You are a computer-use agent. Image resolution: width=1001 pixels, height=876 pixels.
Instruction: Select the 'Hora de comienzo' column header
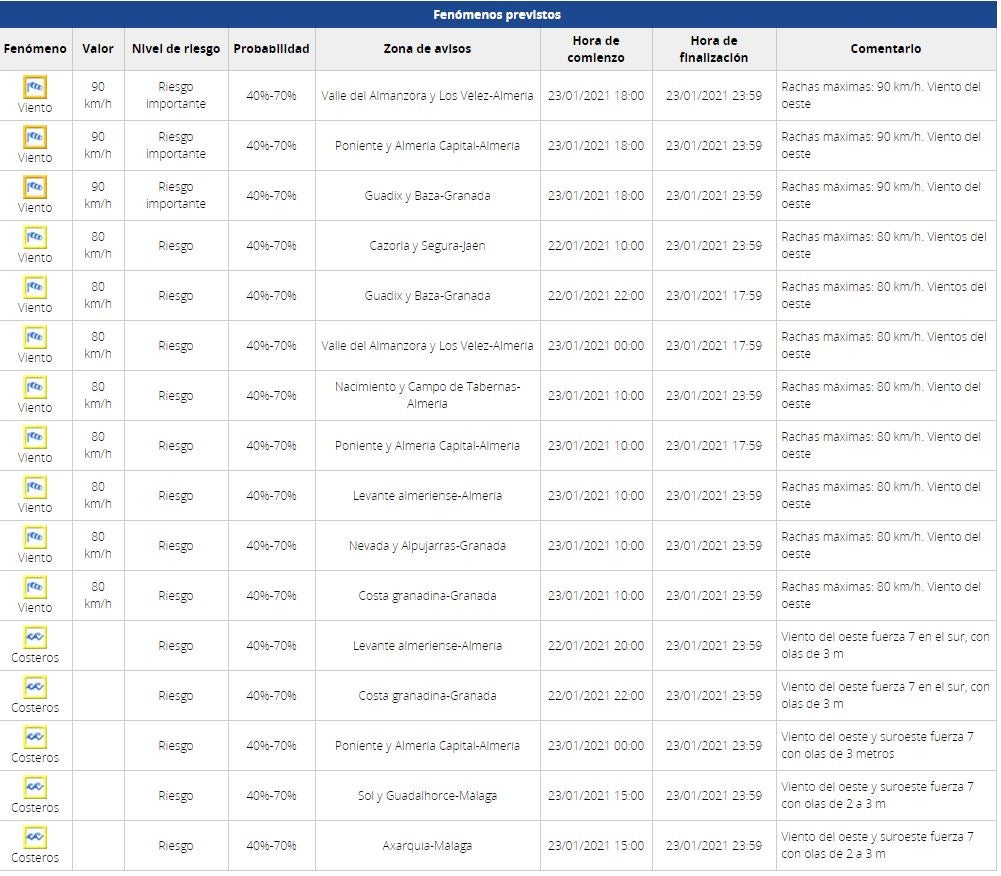[596, 49]
